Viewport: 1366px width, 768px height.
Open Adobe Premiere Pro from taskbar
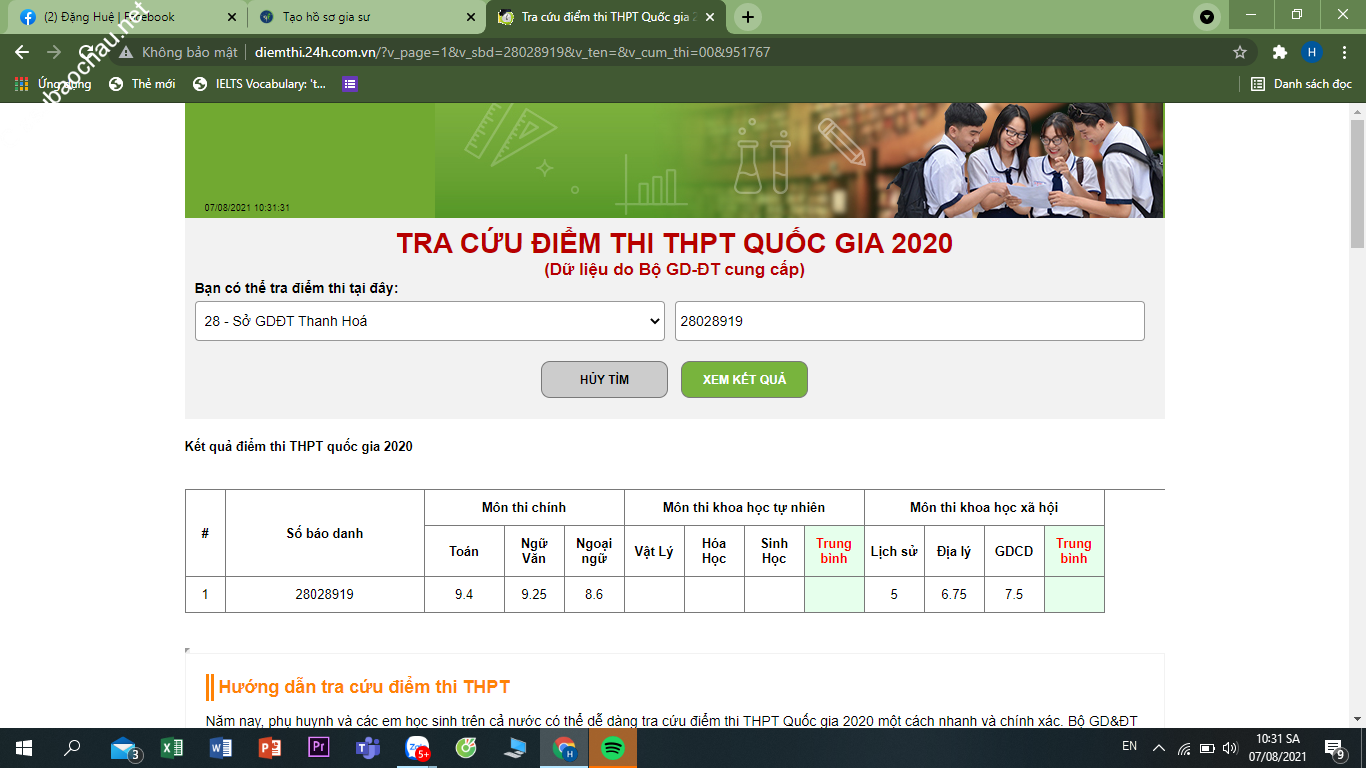[319, 748]
